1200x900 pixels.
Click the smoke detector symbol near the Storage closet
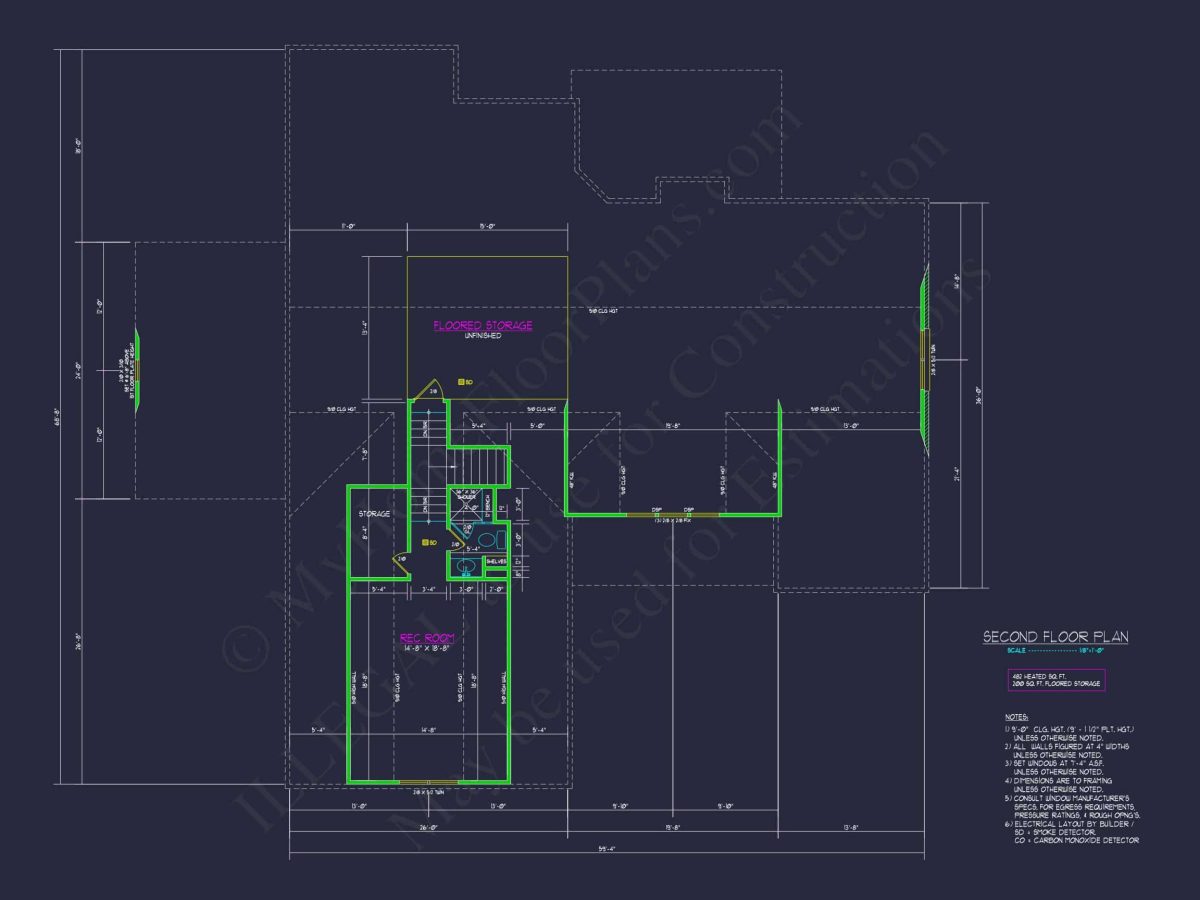pos(427,542)
